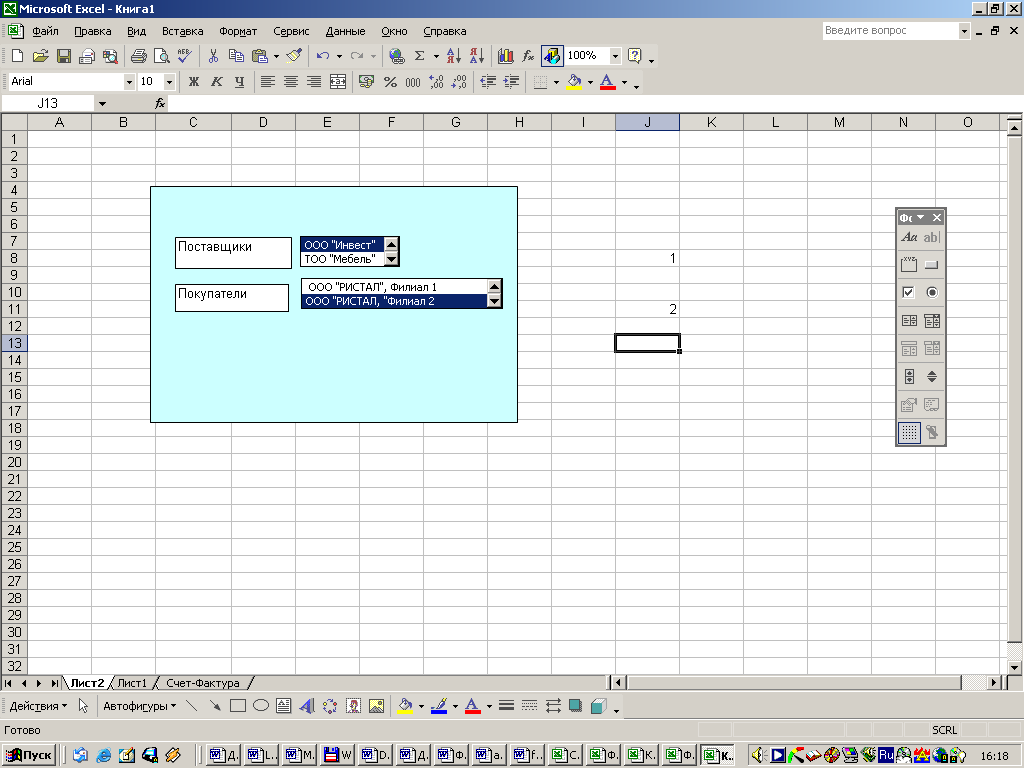Click the Покупатели label box
This screenshot has height=768, width=1024.
click(x=232, y=298)
